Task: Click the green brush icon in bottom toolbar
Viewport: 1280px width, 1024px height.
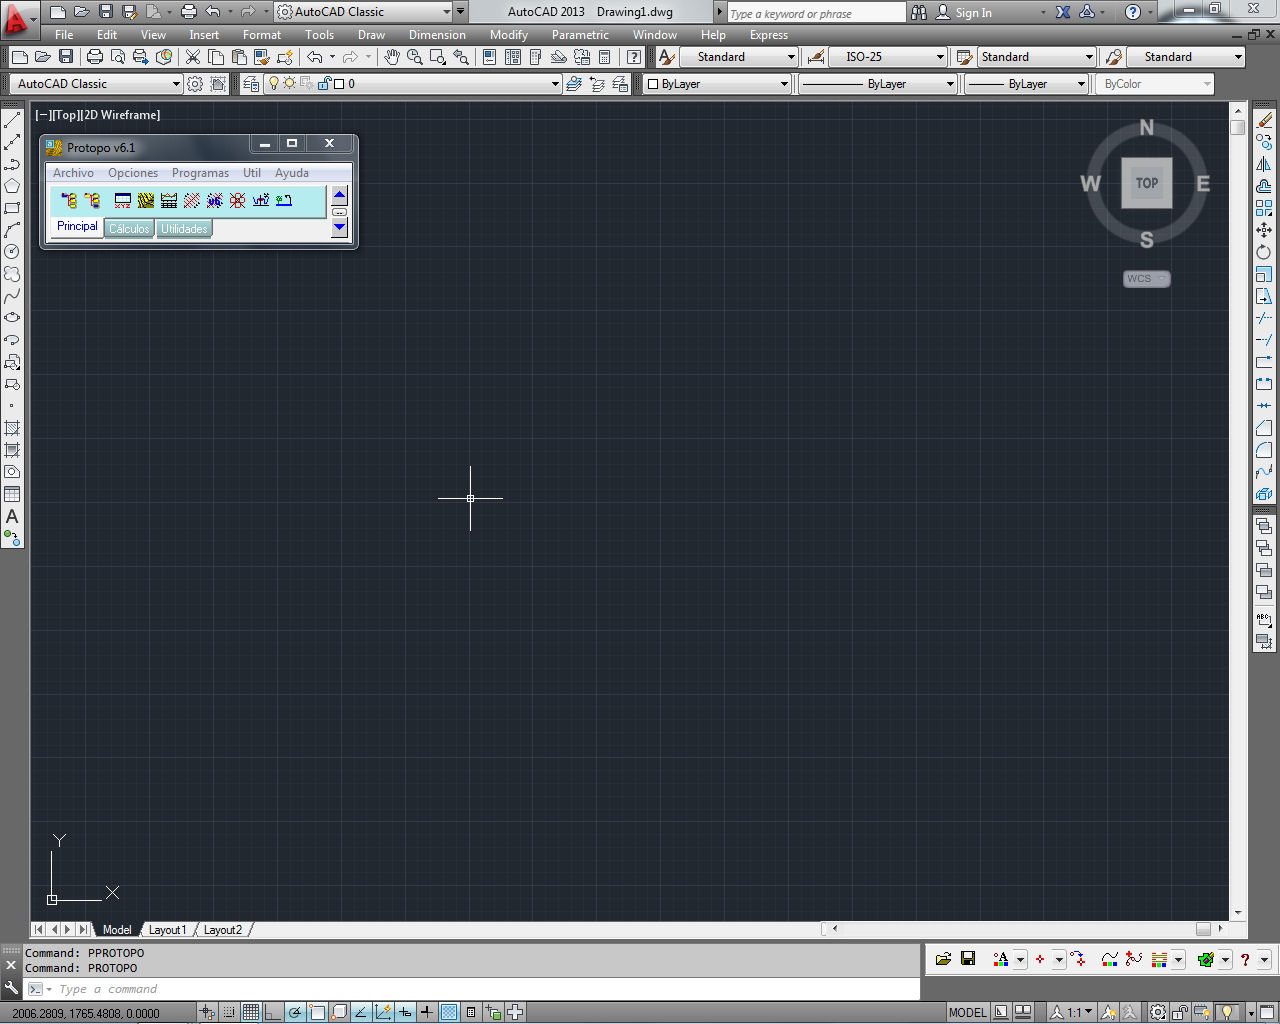Action: pyautogui.click(x=1205, y=959)
